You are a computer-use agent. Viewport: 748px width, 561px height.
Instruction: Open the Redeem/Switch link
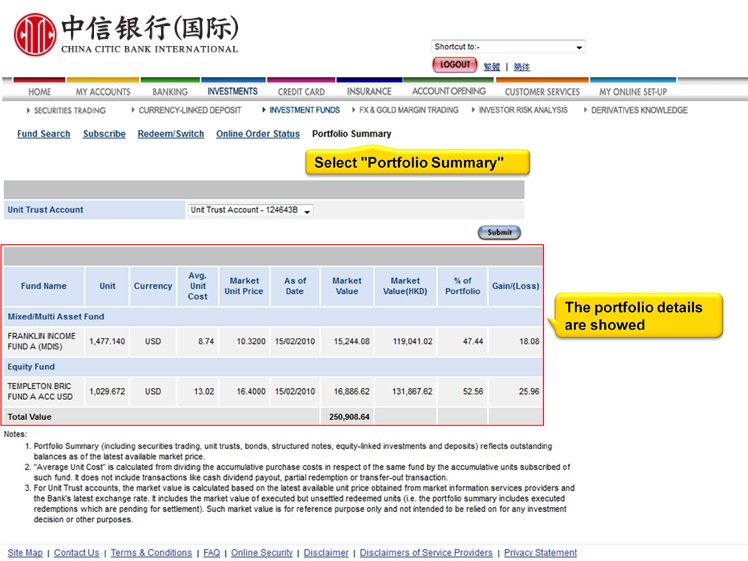point(171,134)
